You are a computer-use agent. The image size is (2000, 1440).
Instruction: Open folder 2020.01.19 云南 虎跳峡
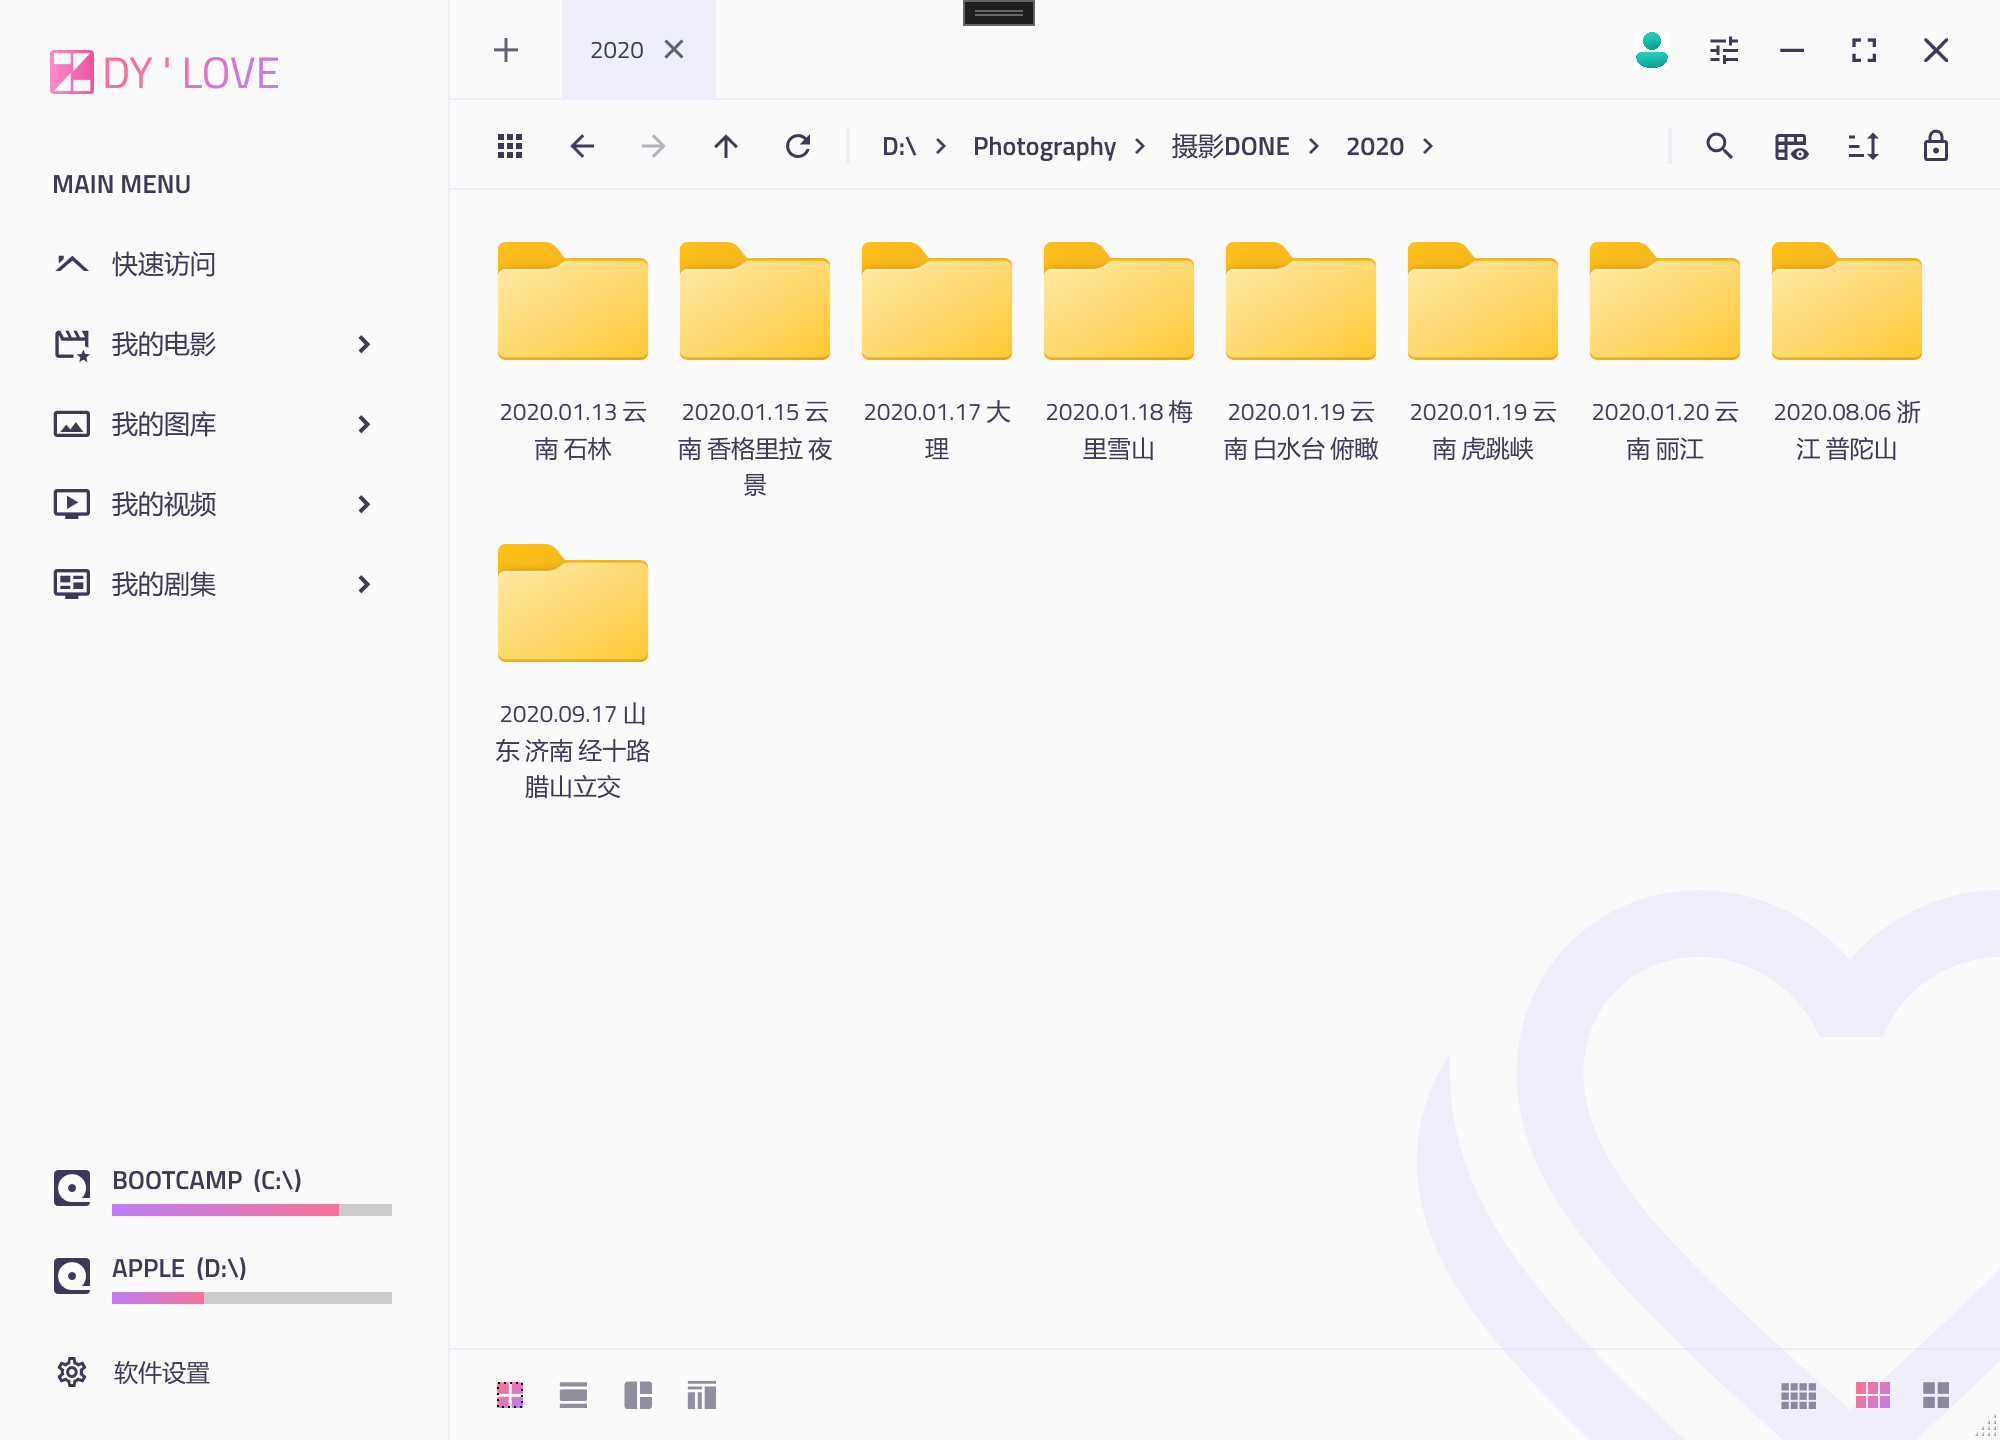(x=1483, y=351)
